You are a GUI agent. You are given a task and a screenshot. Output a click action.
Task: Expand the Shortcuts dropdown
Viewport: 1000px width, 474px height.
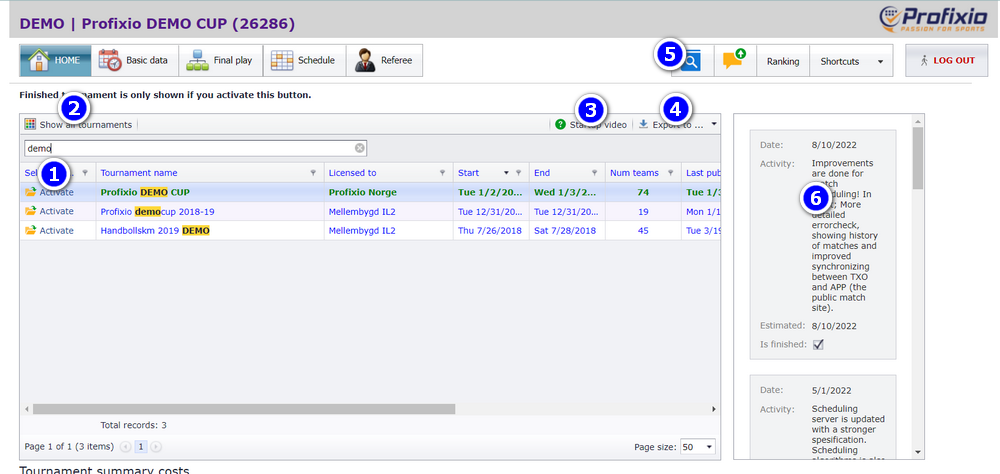click(x=851, y=61)
